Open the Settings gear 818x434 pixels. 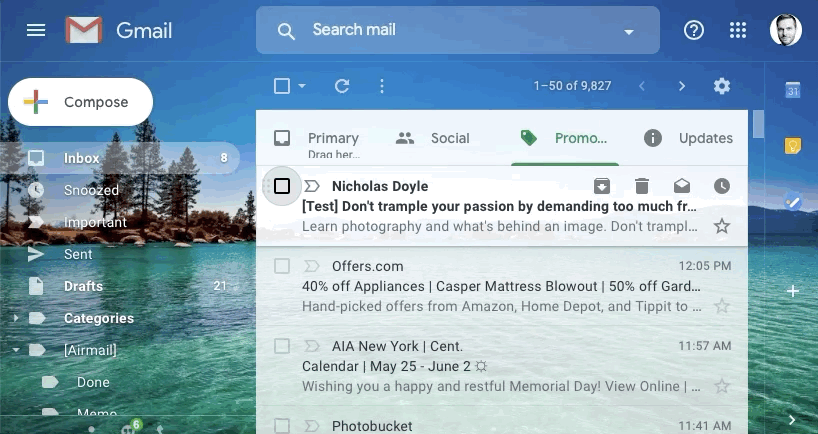722,86
